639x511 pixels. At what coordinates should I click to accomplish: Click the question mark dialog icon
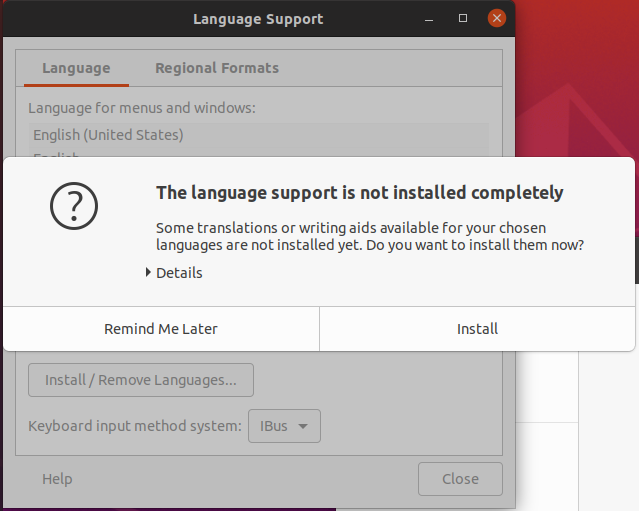point(74,206)
